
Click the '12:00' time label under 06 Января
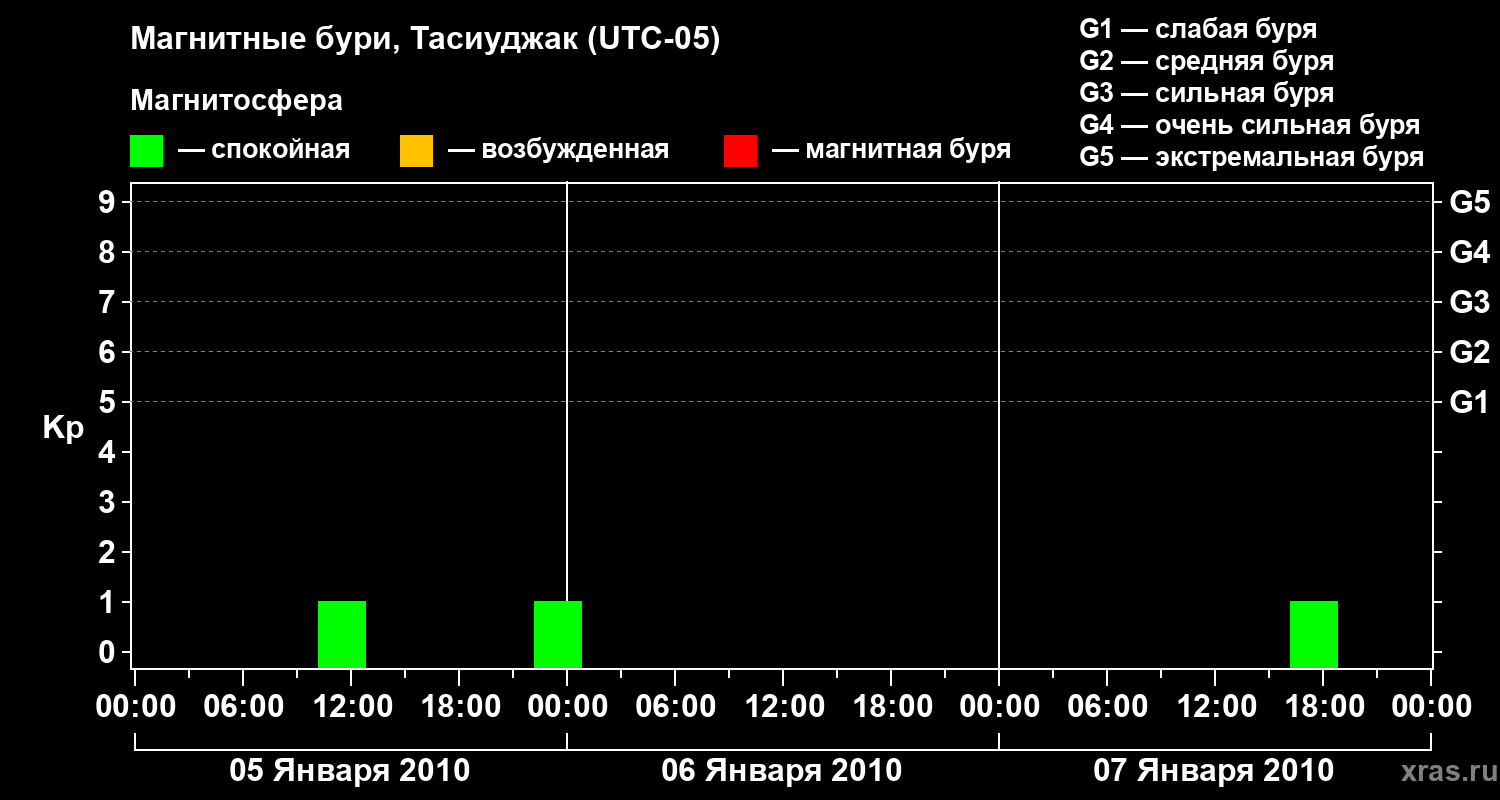coord(783,706)
